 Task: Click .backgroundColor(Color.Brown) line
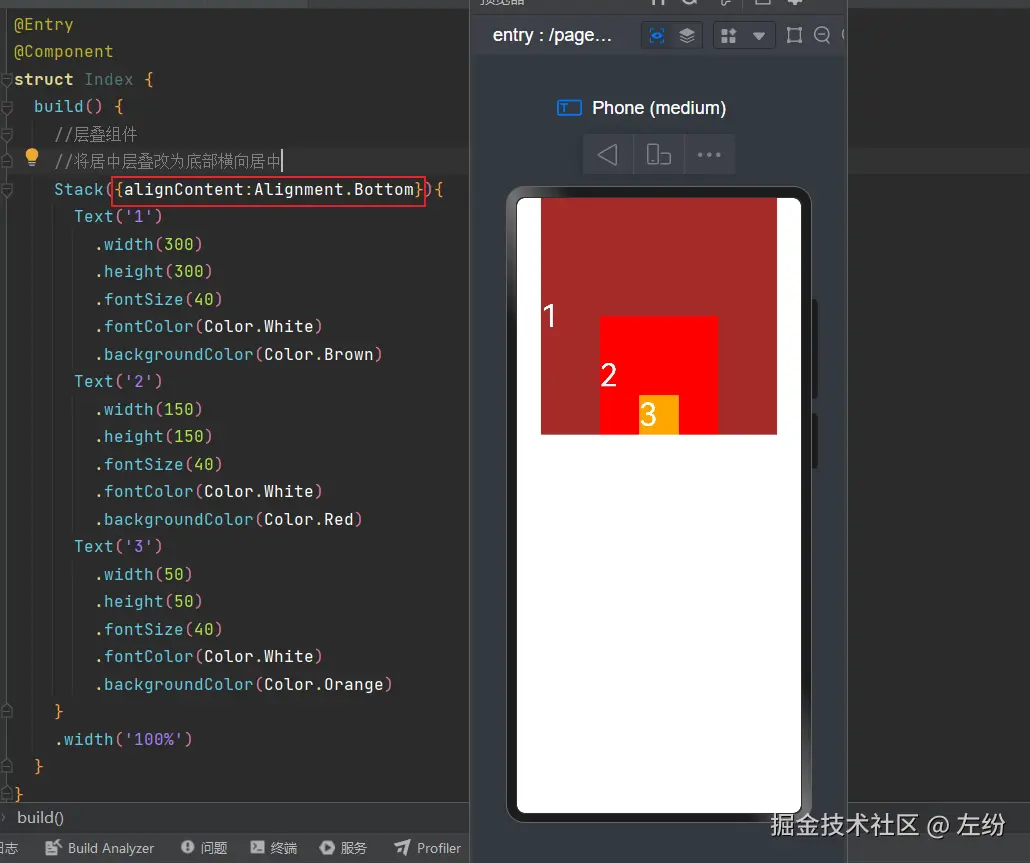238,355
